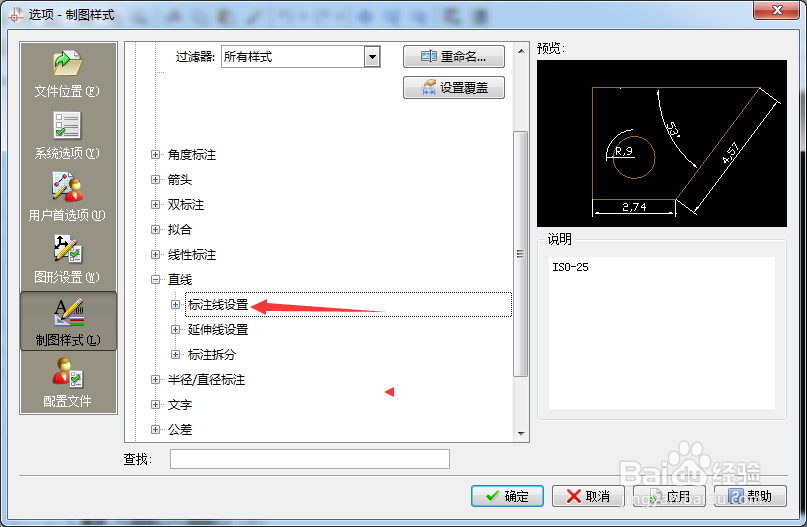The height and width of the screenshot is (527, 807).
Task: Select the 拟合 tree item
Action: [x=180, y=230]
